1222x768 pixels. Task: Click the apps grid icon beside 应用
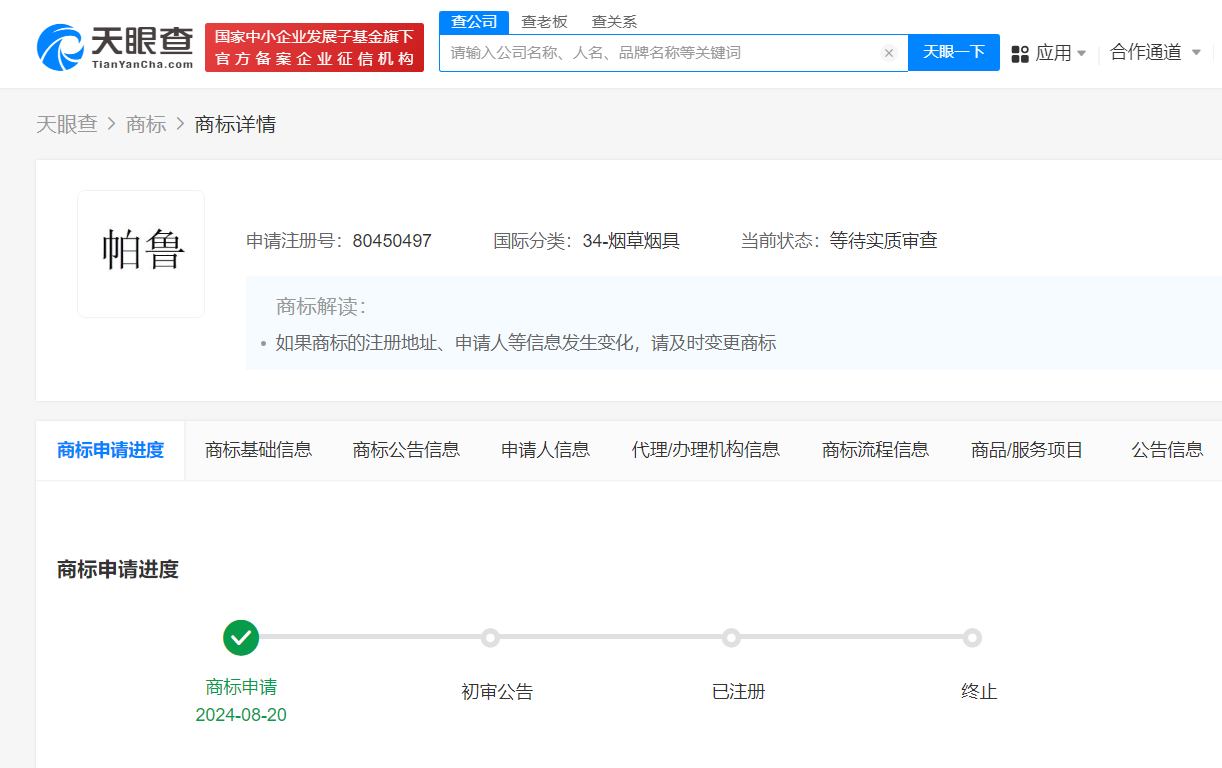click(1019, 52)
